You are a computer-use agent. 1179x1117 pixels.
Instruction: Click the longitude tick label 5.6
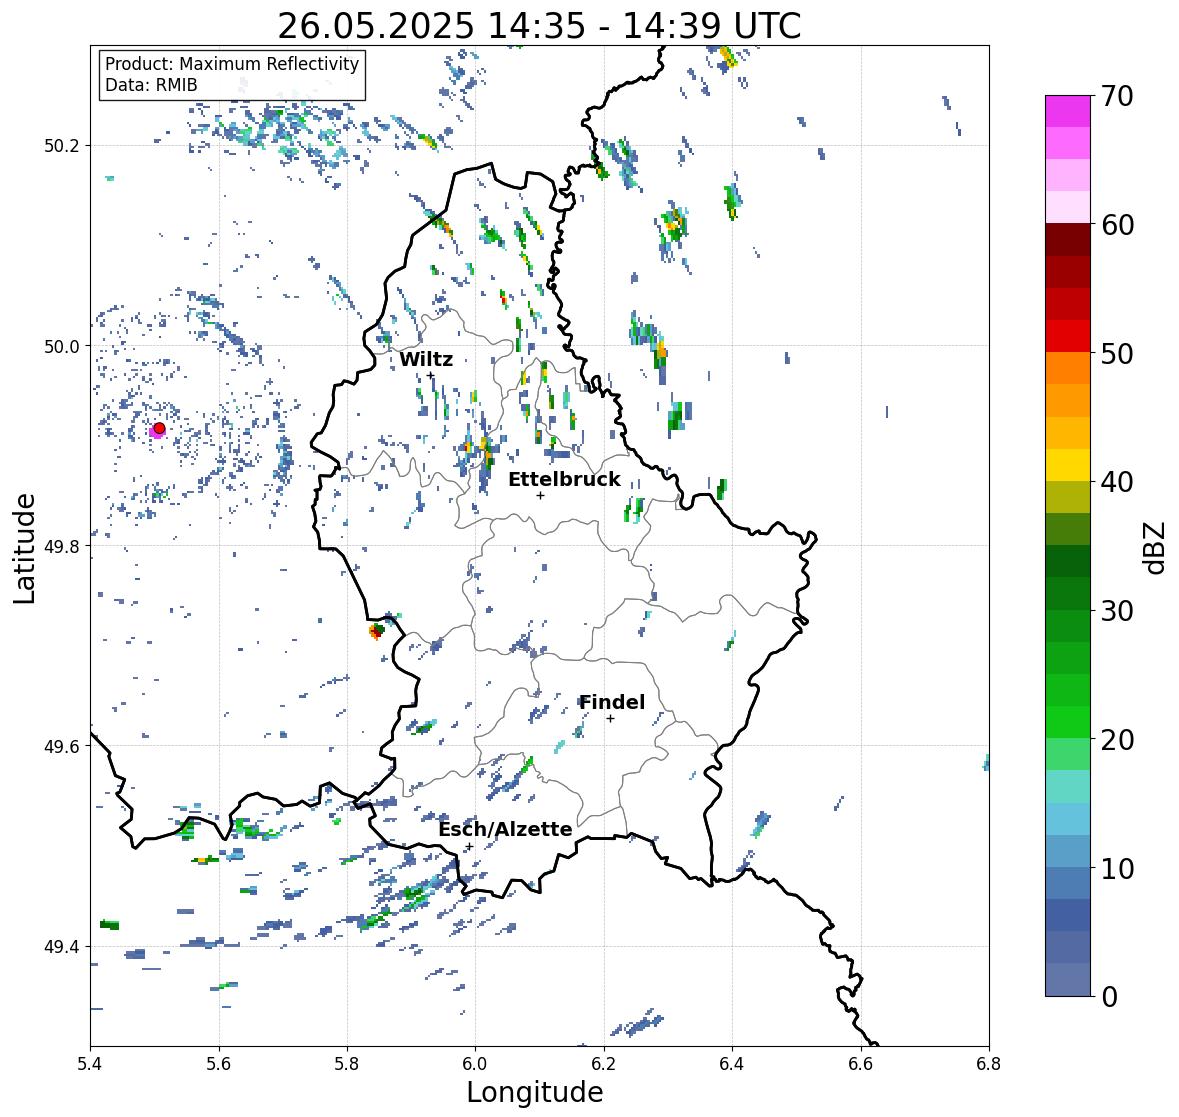pyautogui.click(x=219, y=1064)
